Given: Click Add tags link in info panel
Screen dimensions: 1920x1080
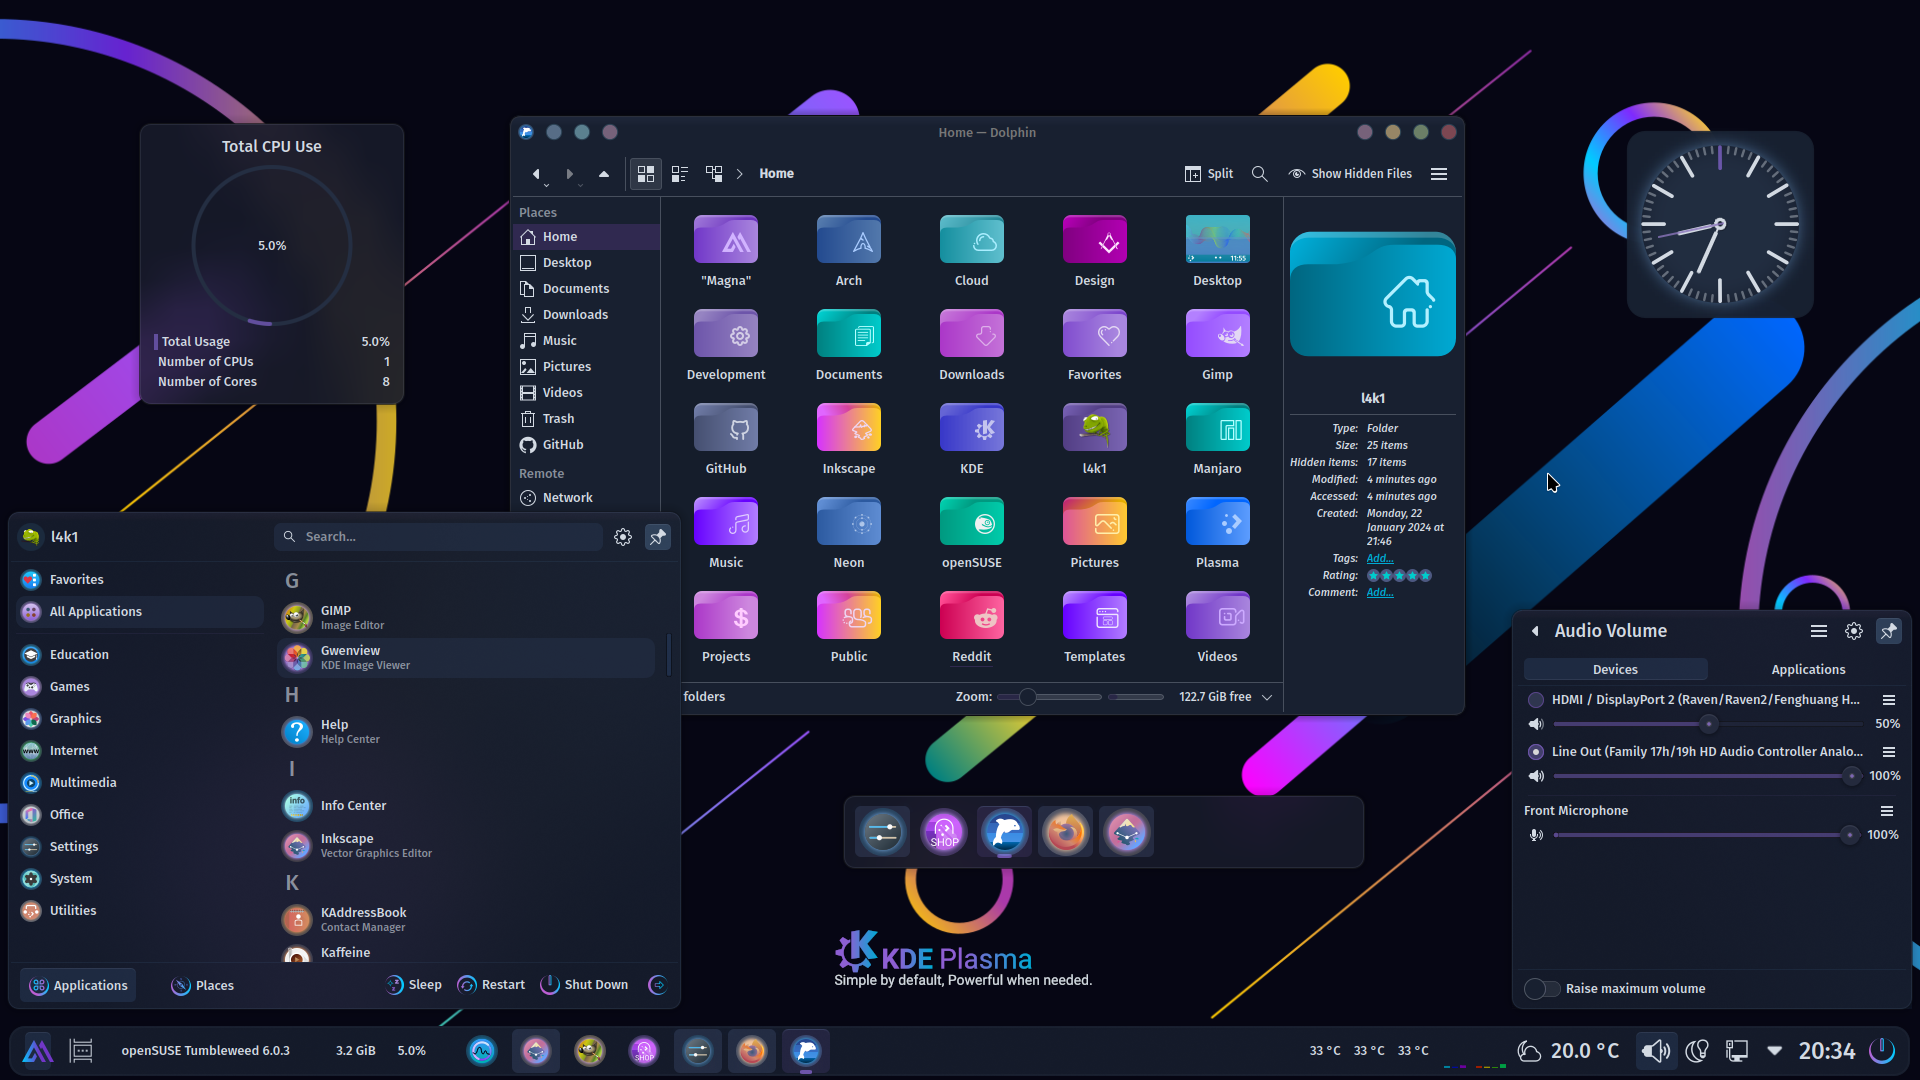Looking at the screenshot, I should tap(1379, 559).
